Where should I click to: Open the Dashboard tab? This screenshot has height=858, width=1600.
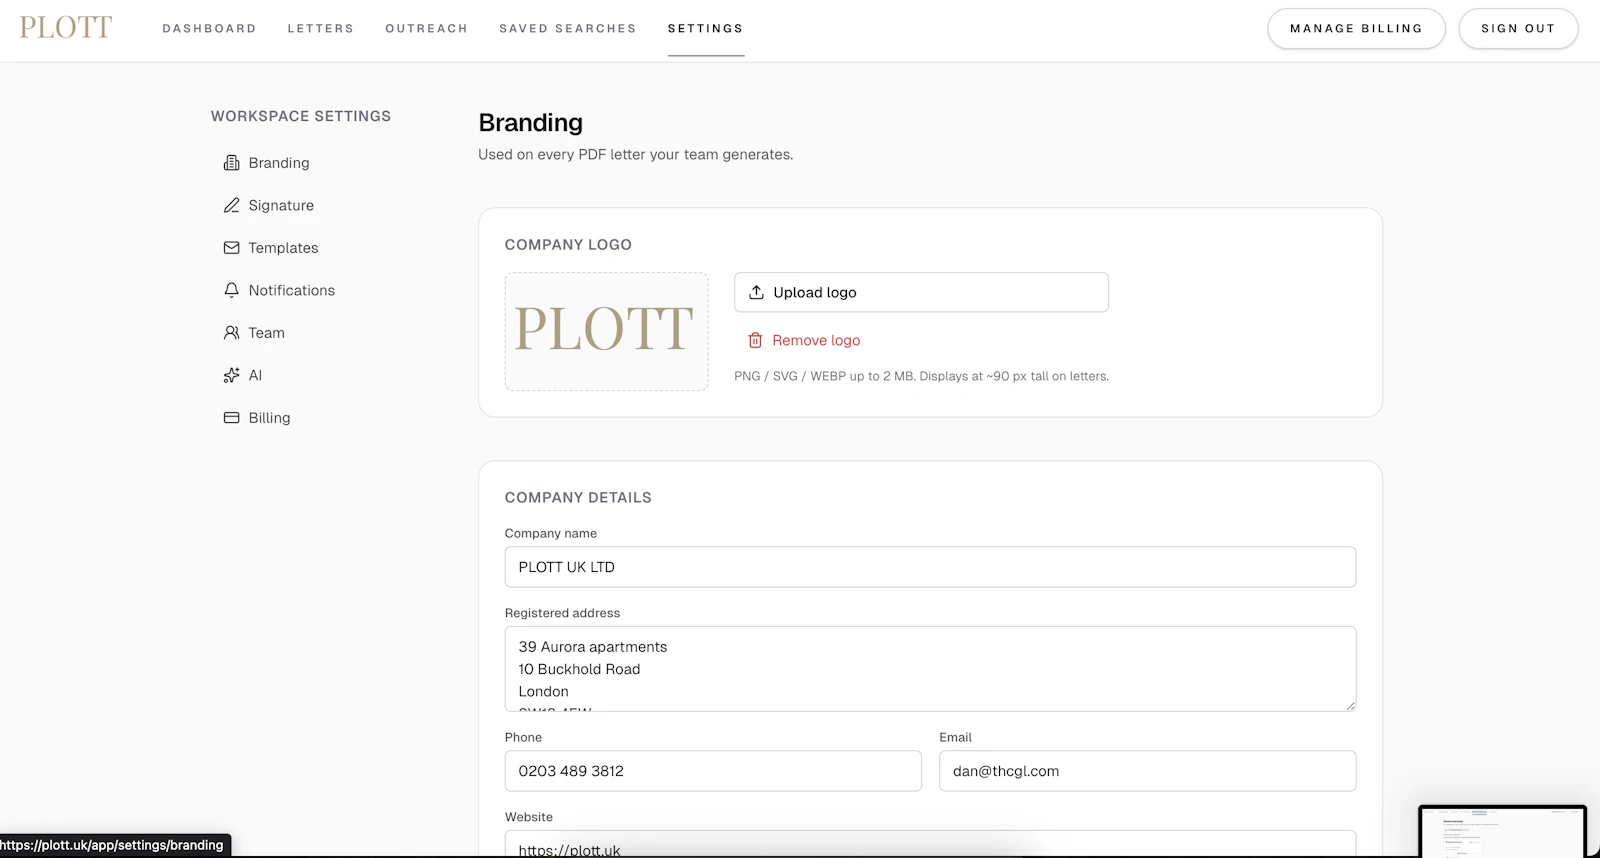209,28
